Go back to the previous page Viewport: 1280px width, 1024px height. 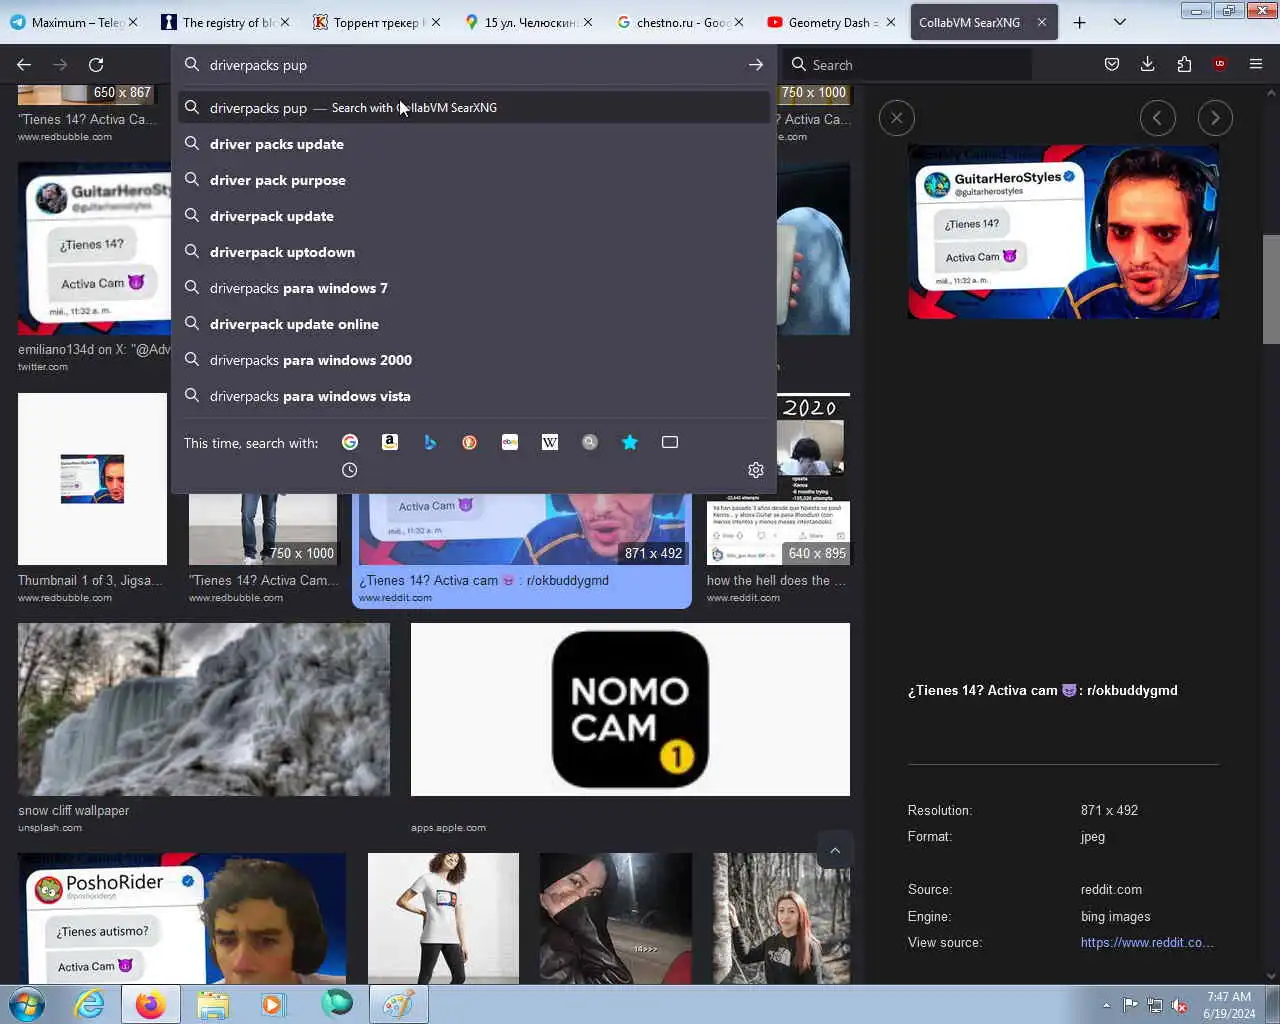(x=24, y=65)
